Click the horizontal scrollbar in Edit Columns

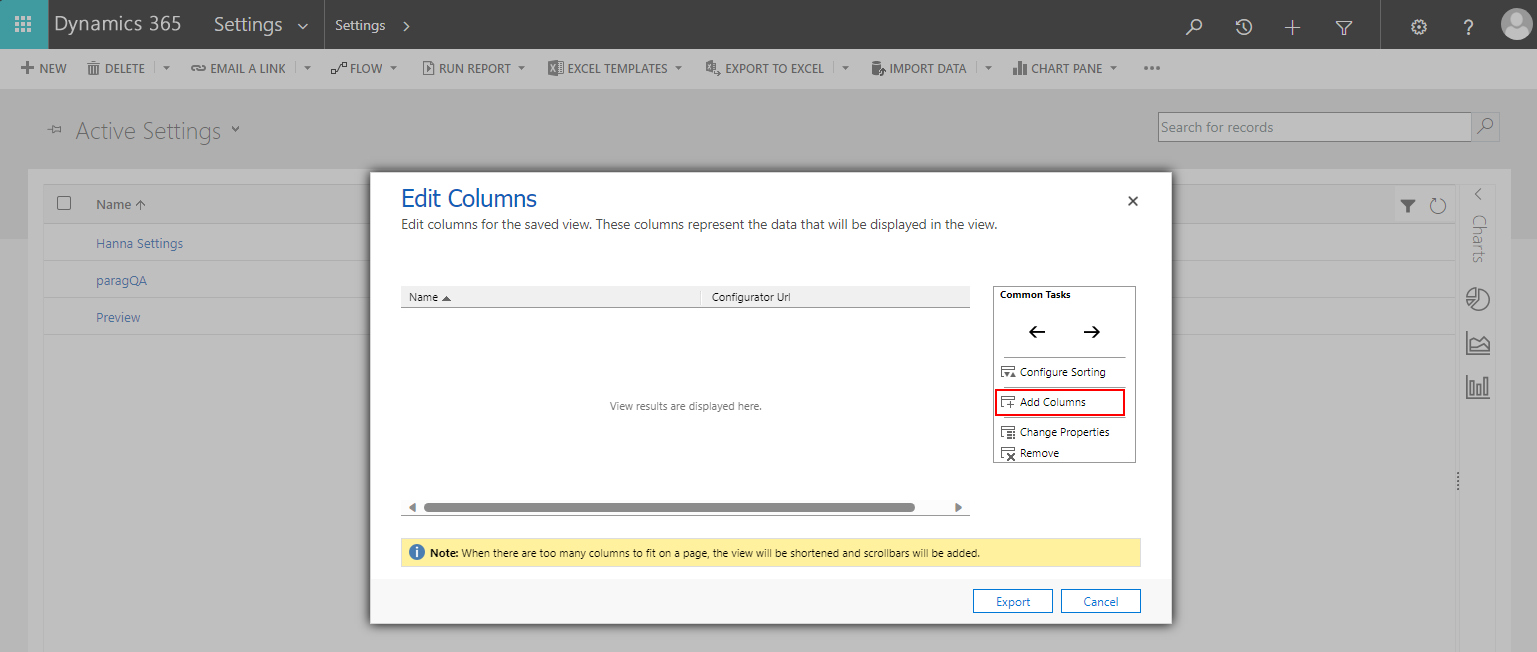(669, 508)
